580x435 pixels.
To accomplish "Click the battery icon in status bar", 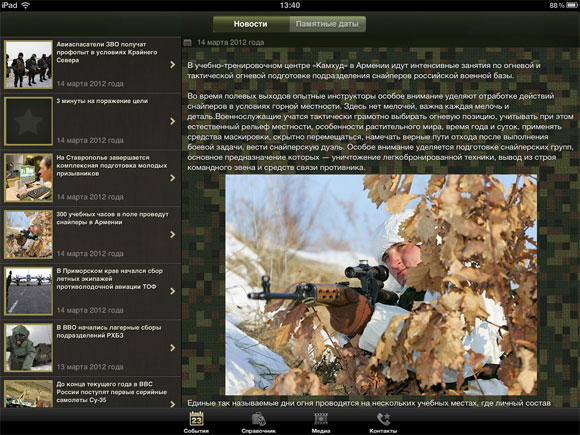I will pyautogui.click(x=572, y=5).
